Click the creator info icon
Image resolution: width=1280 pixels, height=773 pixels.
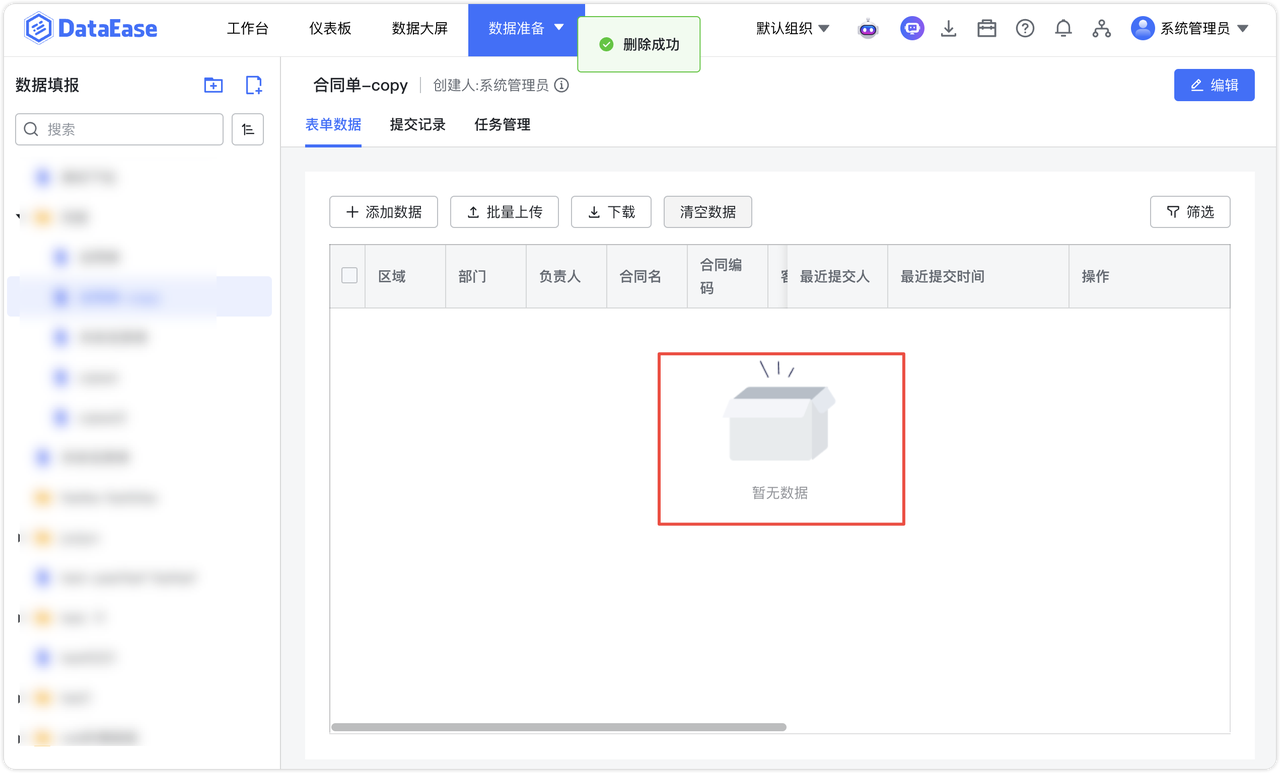562,85
